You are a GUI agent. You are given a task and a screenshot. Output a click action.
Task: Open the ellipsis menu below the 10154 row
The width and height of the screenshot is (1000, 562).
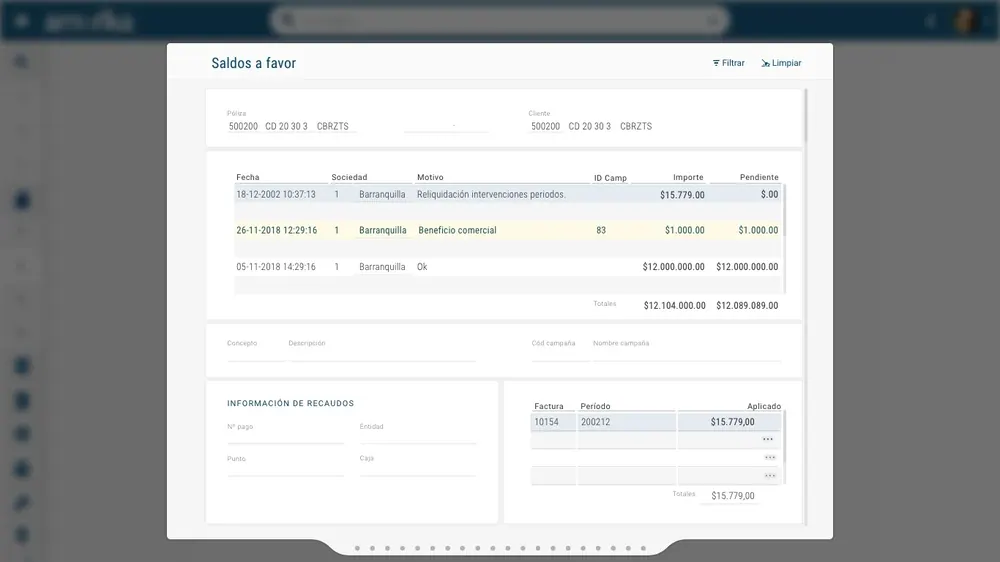click(768, 439)
